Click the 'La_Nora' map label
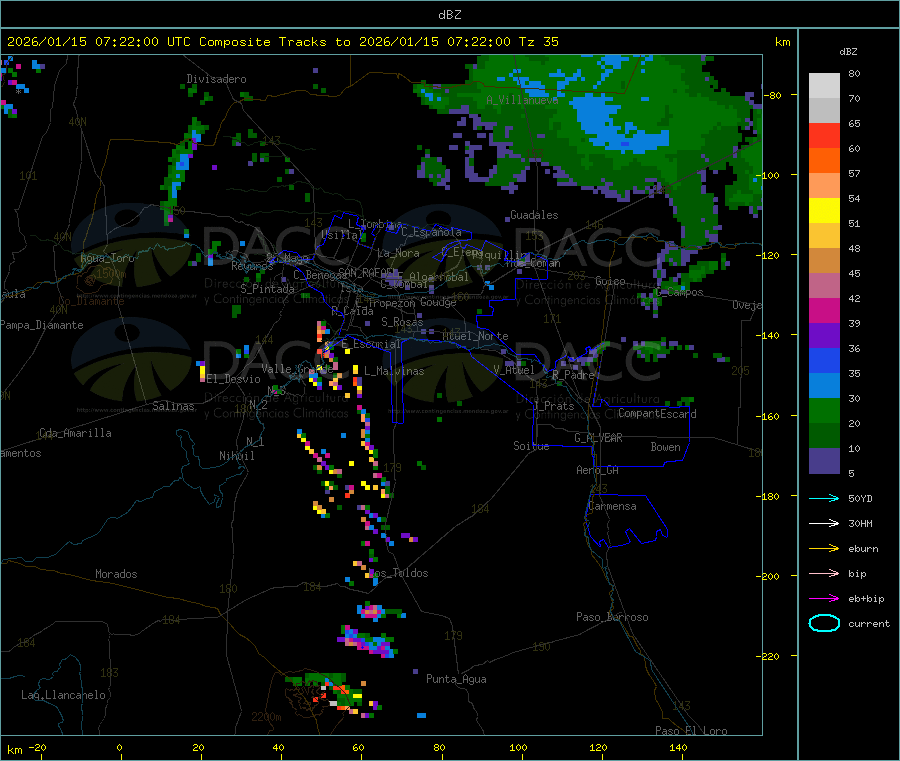Viewport: 900px width, 761px height. click(x=398, y=253)
